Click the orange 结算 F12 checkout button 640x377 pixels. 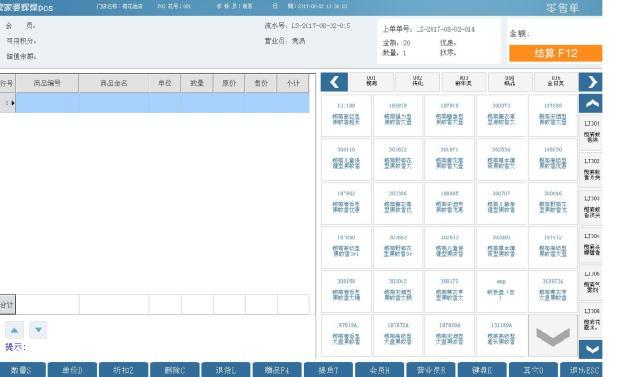tap(555, 53)
